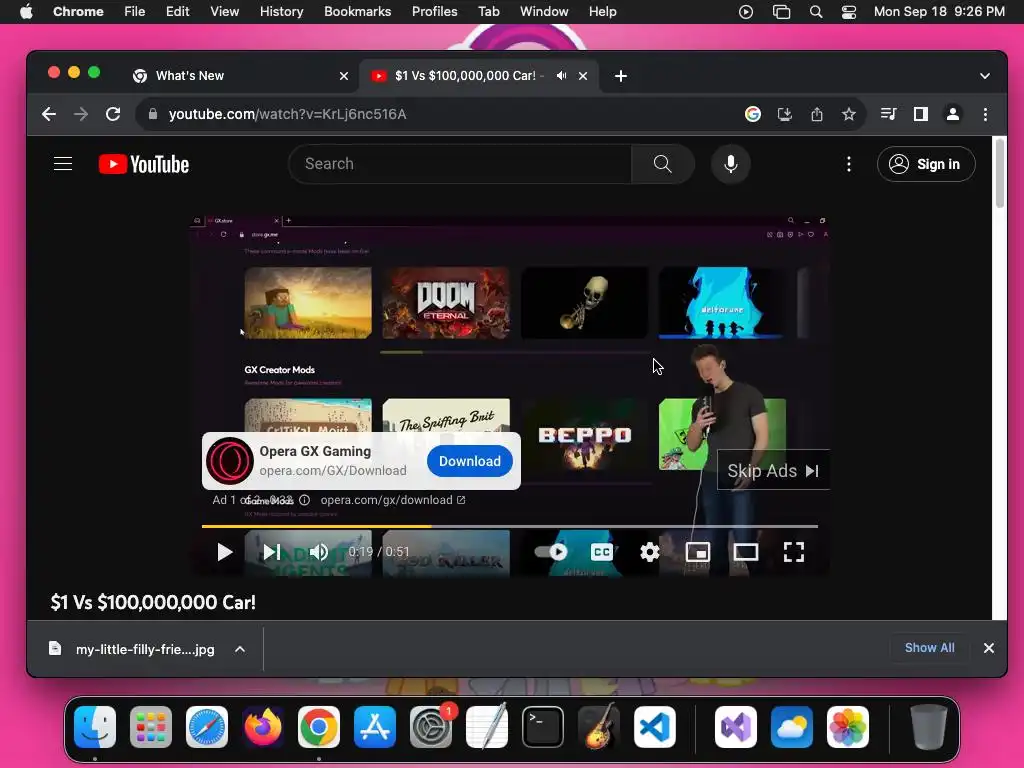The height and width of the screenshot is (768, 1024).
Task: Start voice search with microphone icon
Action: pos(731,164)
